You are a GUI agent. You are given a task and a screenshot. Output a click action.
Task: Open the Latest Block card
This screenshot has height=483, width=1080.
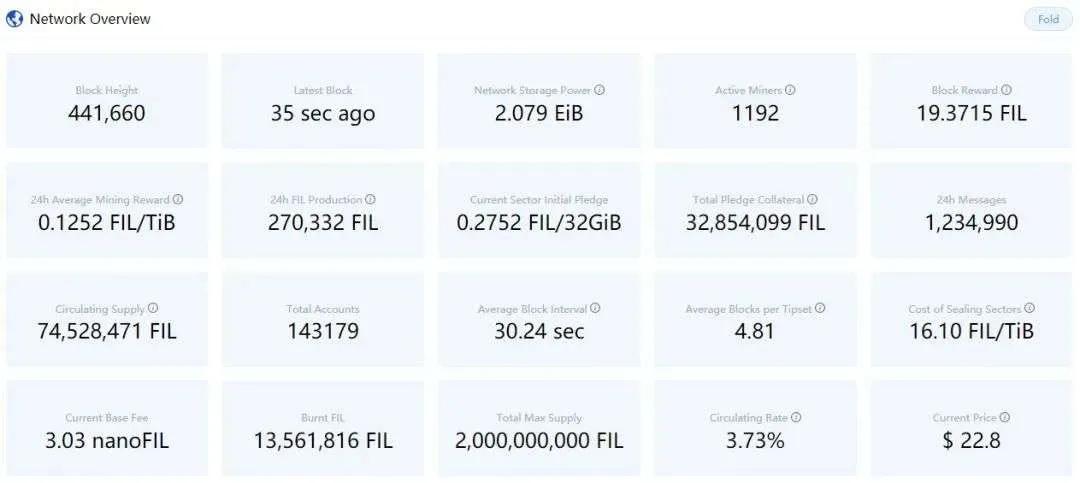322,101
